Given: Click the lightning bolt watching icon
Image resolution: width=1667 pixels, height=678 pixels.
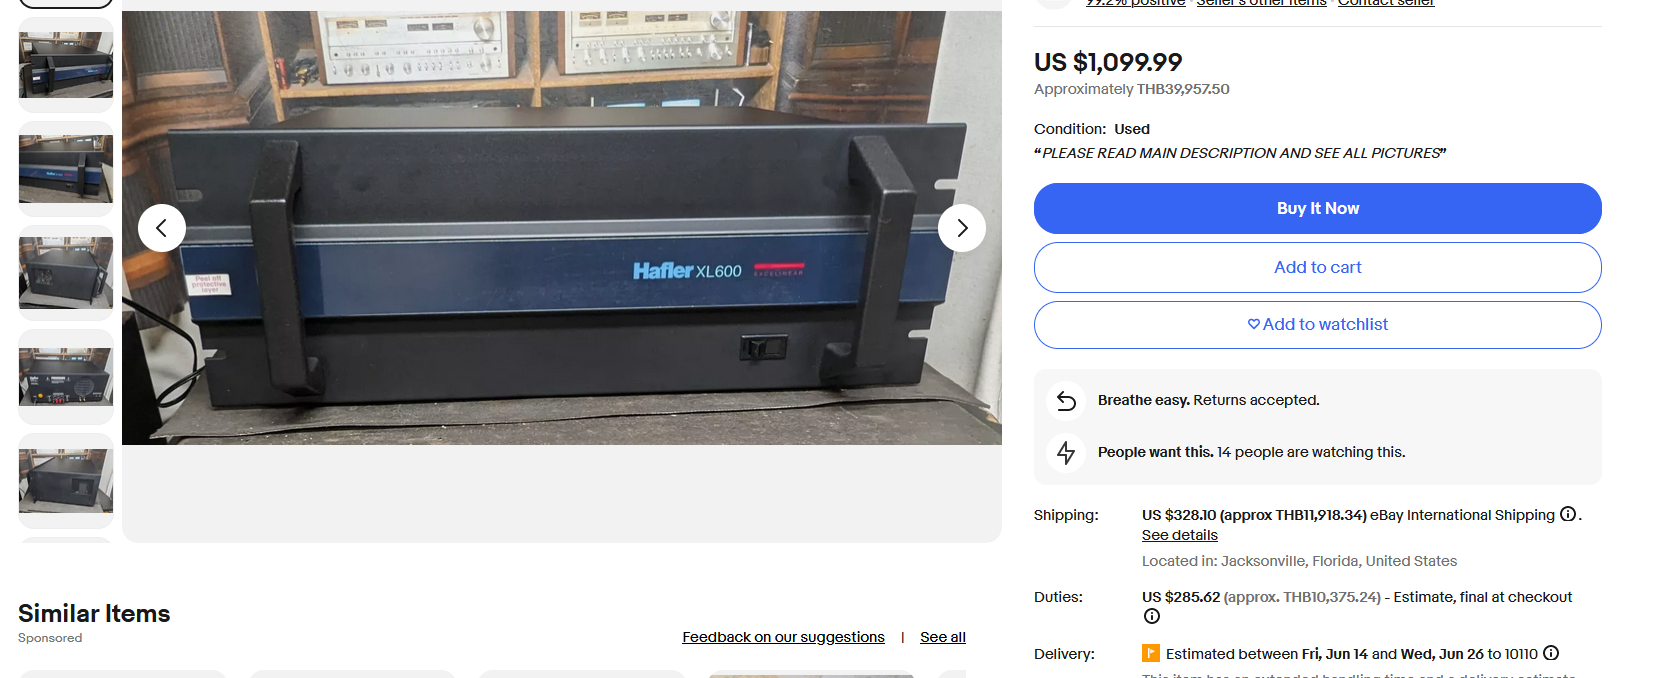Looking at the screenshot, I should tap(1066, 453).
